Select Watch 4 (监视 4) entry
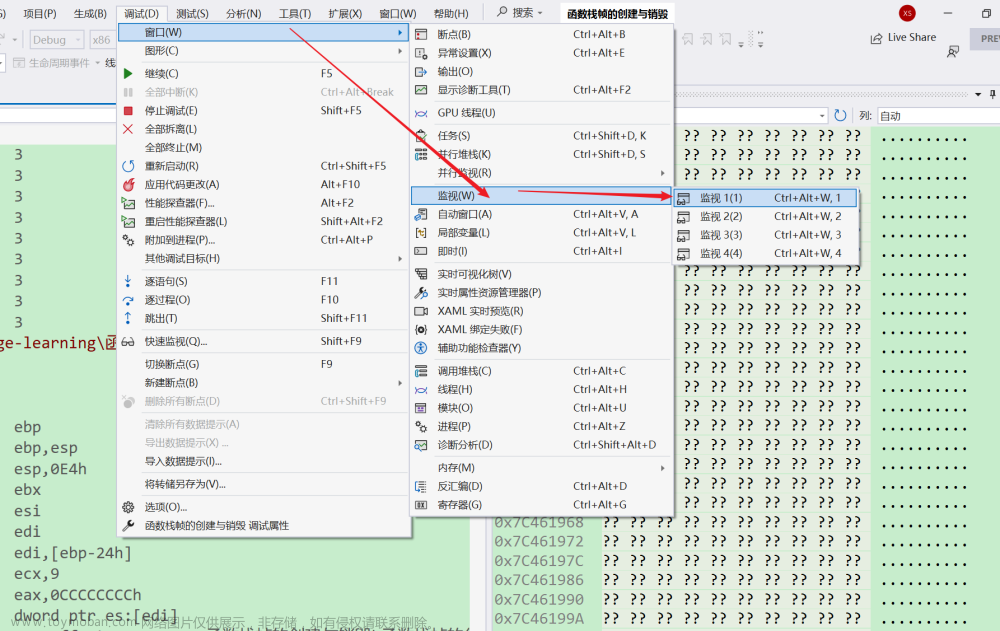1000x631 pixels. click(765, 253)
